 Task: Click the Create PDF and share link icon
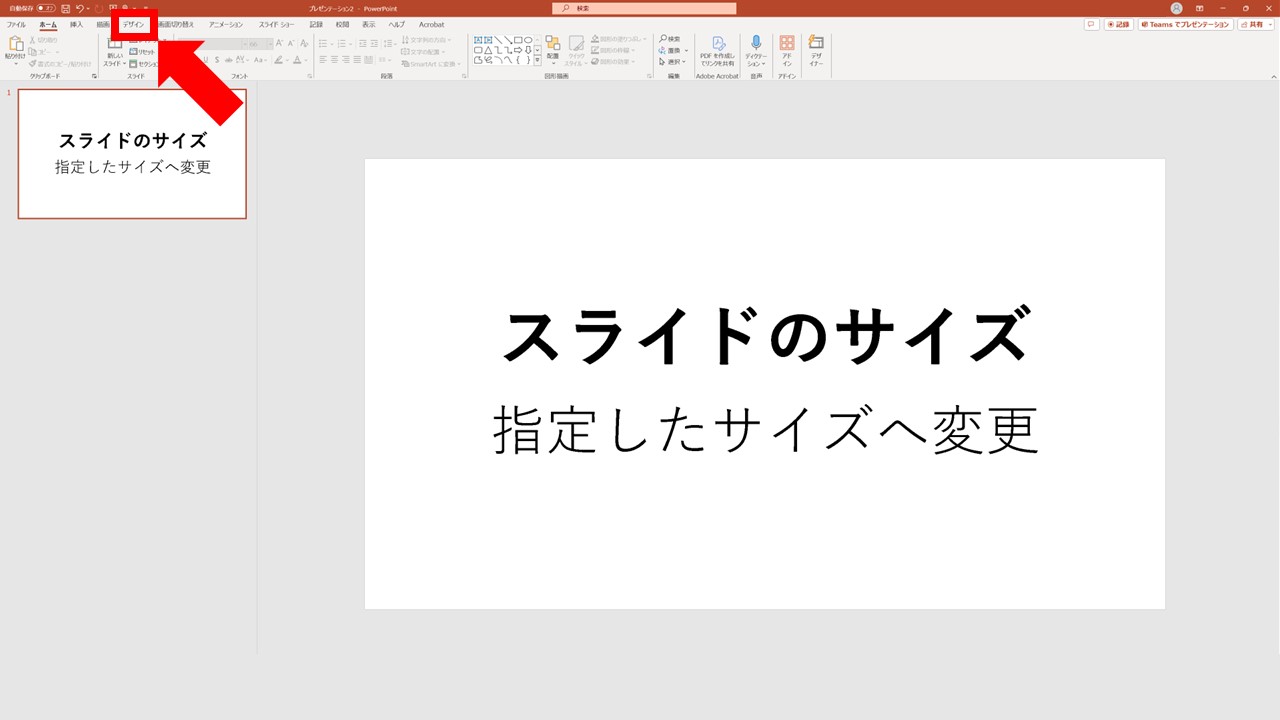coord(719,44)
